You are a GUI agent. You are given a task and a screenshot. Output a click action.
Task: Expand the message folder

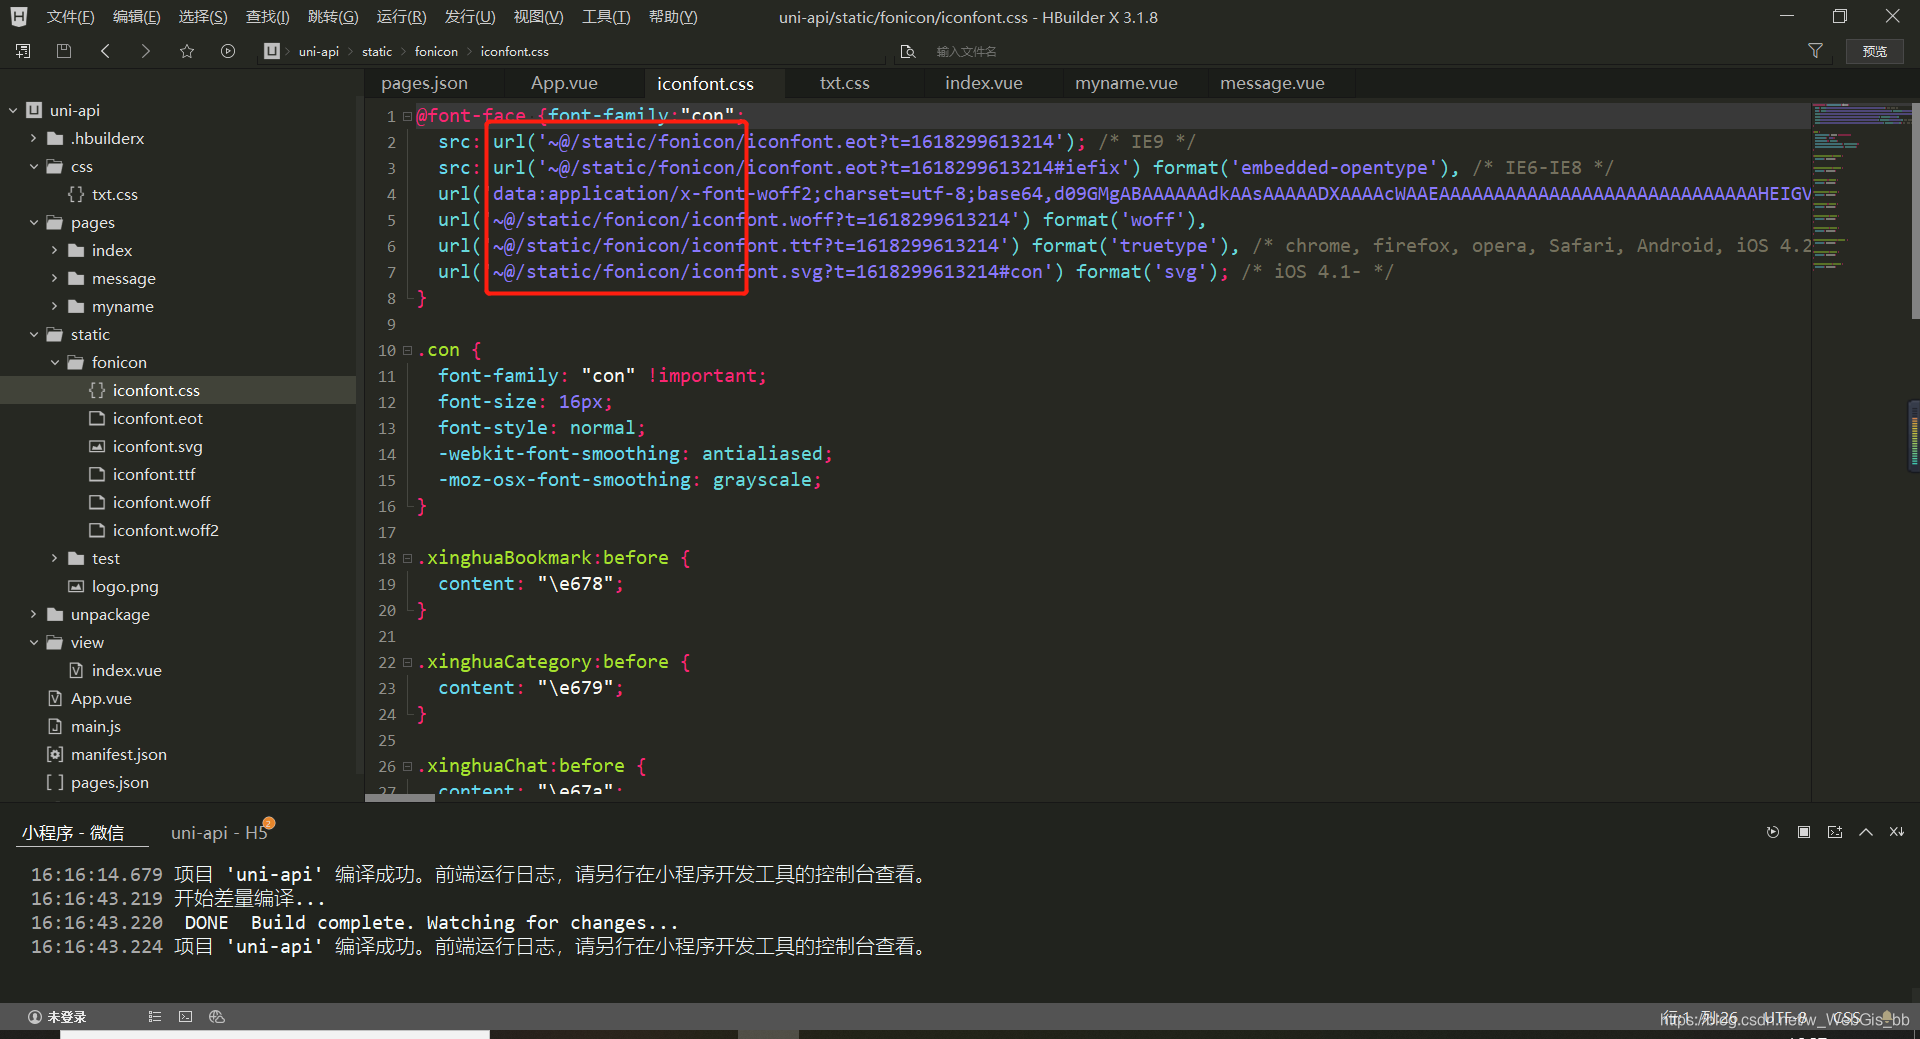coord(55,278)
